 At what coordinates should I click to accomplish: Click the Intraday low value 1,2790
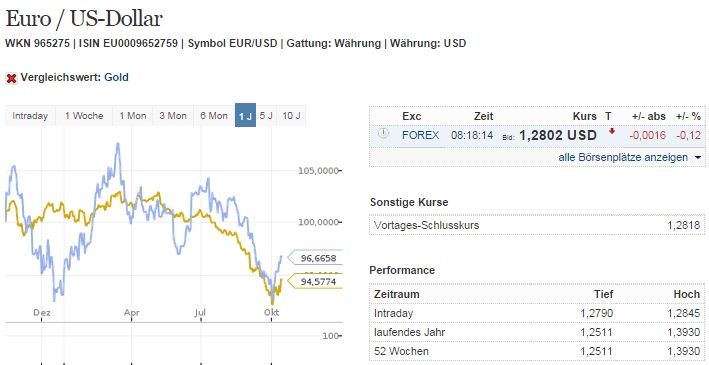tap(596, 313)
